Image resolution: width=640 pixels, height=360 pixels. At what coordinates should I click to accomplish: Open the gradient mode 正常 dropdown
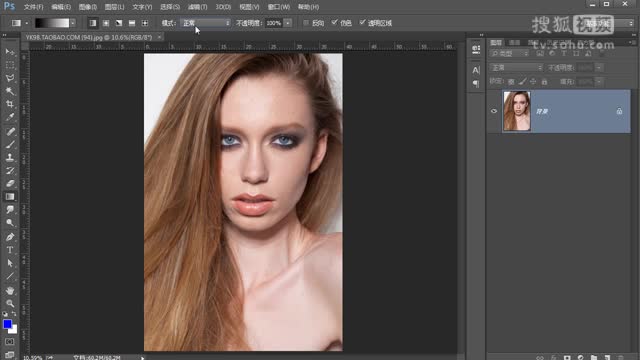(x=205, y=23)
